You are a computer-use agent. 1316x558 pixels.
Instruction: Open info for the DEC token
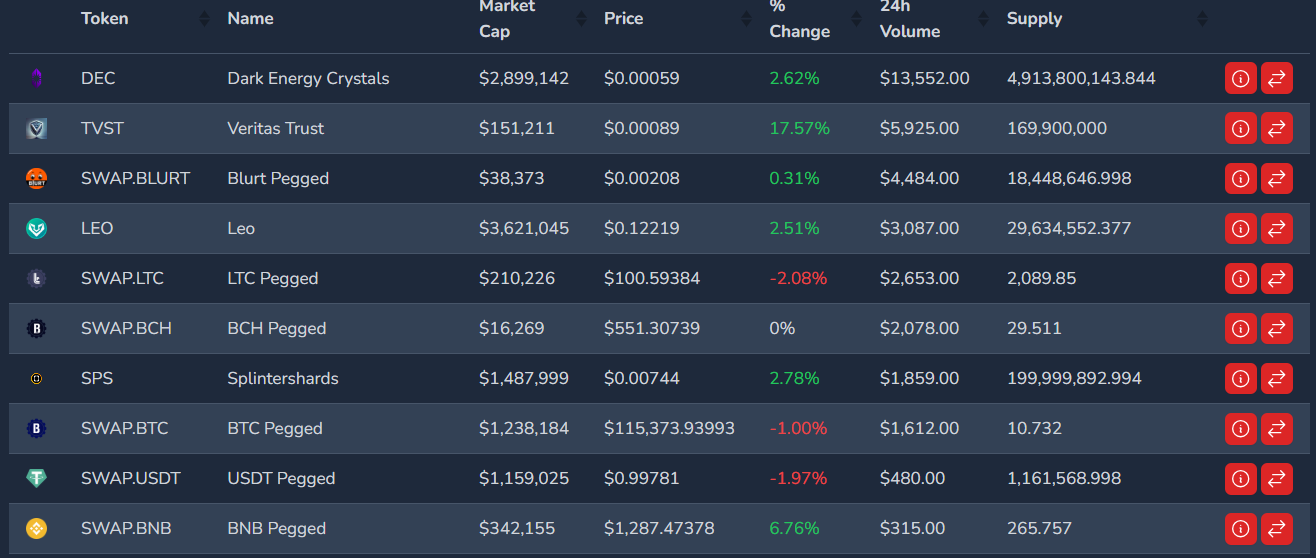click(x=1240, y=78)
